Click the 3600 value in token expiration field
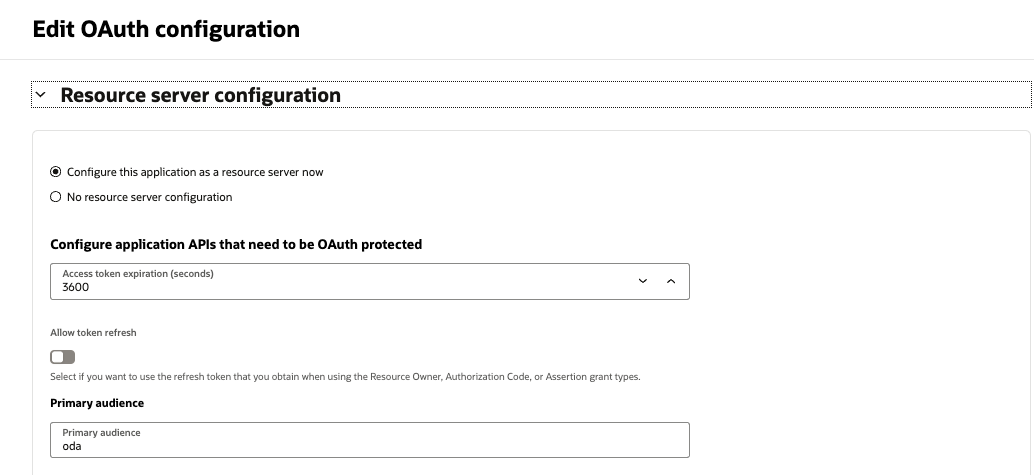Viewport: 1034px width, 475px height. [76, 287]
